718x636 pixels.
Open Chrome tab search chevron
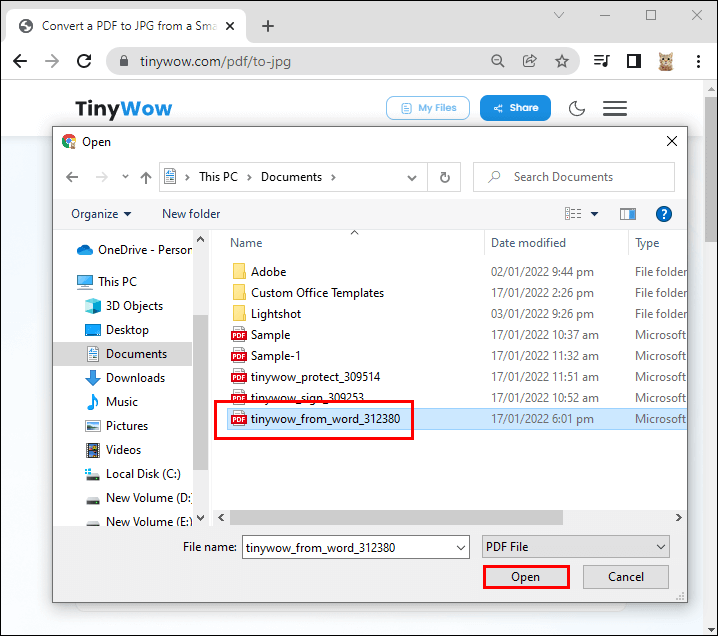[559, 15]
